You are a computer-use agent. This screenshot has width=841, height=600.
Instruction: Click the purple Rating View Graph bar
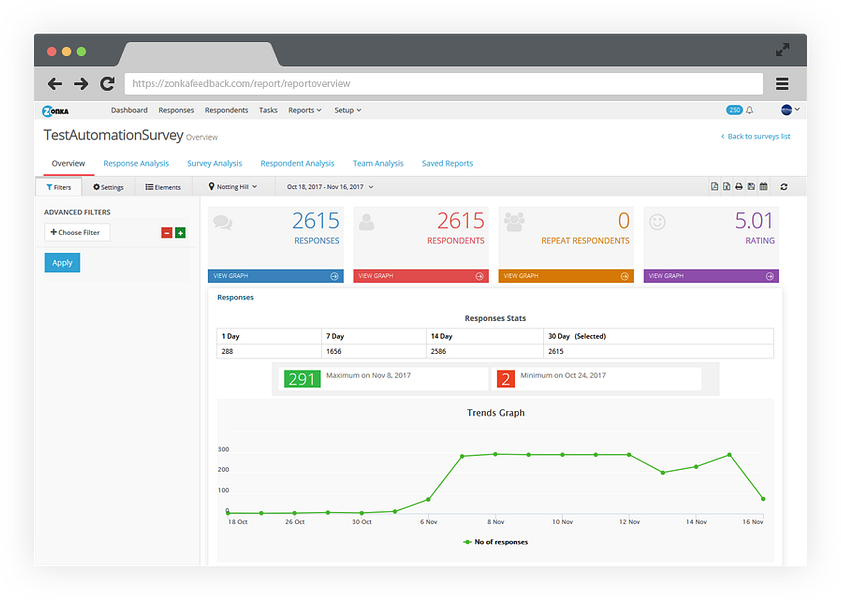click(x=711, y=276)
